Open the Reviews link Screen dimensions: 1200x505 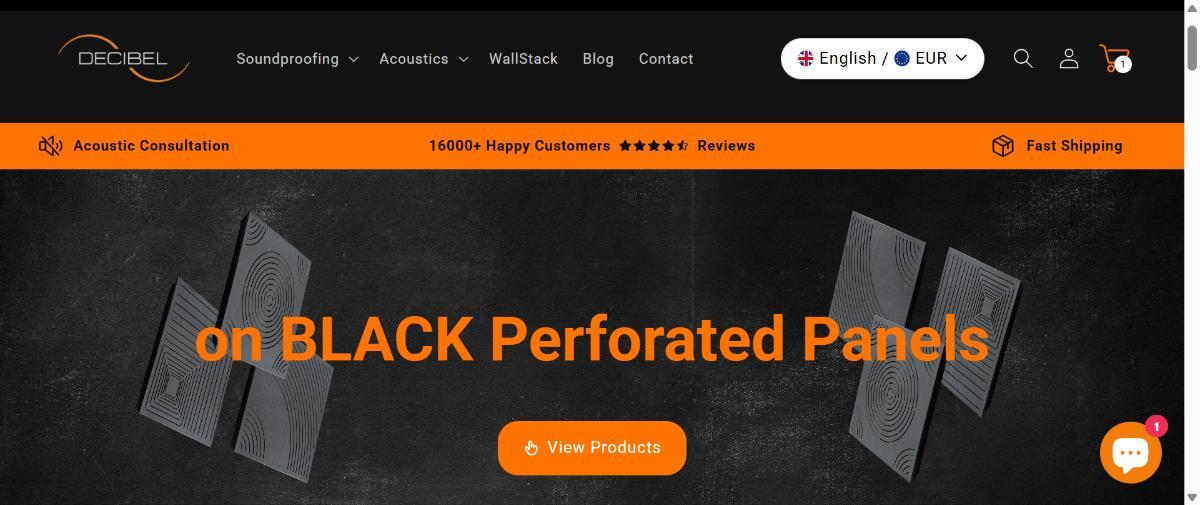726,146
